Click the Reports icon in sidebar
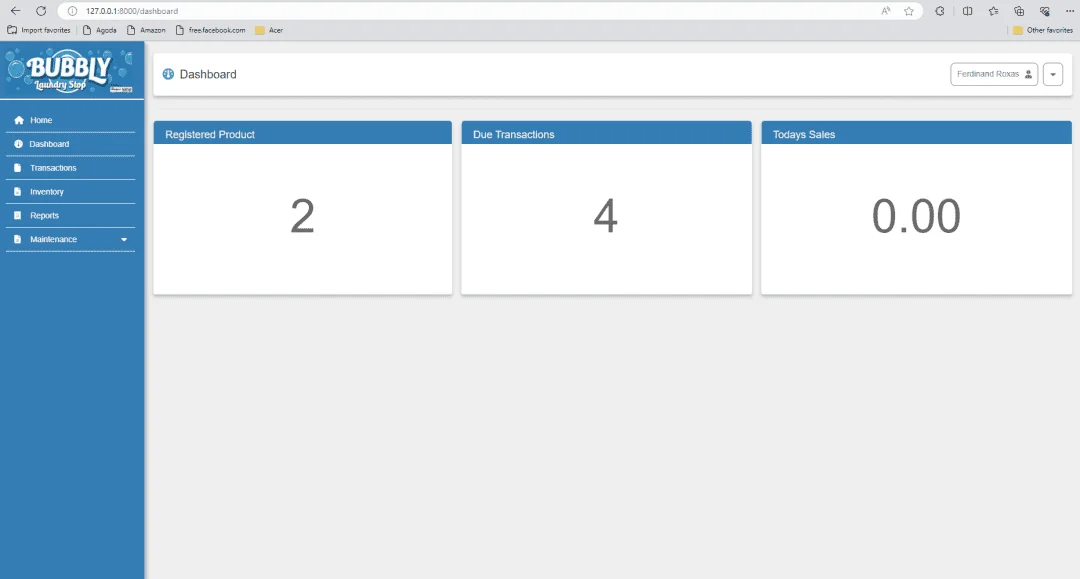Viewport: 1080px width, 579px height. (18, 215)
